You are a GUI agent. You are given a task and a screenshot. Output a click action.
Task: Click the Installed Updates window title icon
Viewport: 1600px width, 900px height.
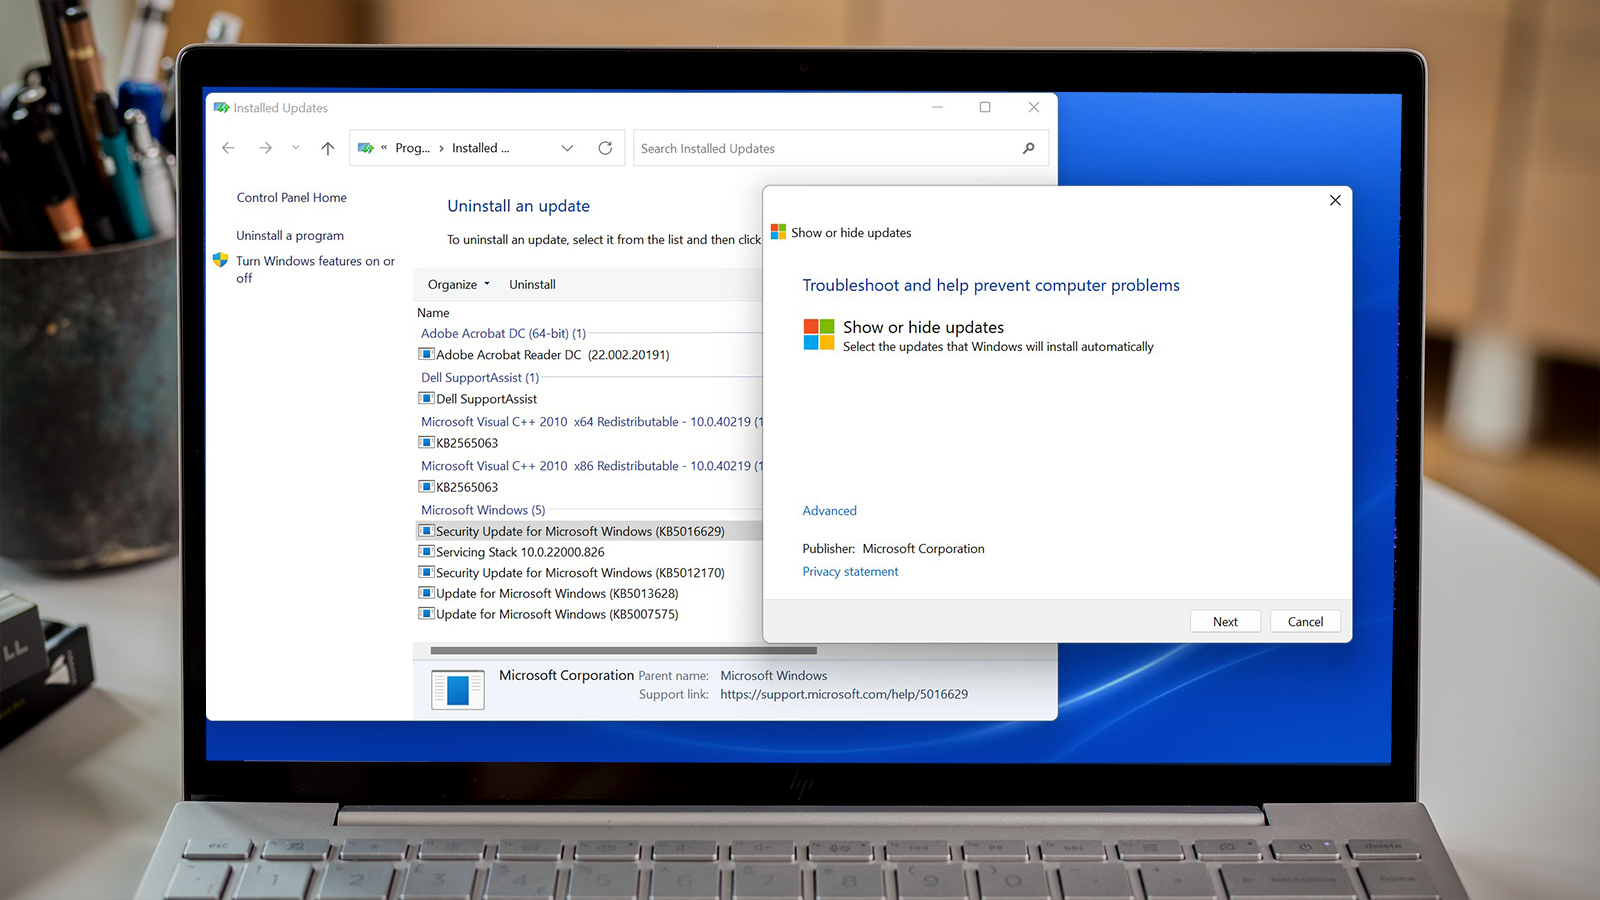pos(221,108)
